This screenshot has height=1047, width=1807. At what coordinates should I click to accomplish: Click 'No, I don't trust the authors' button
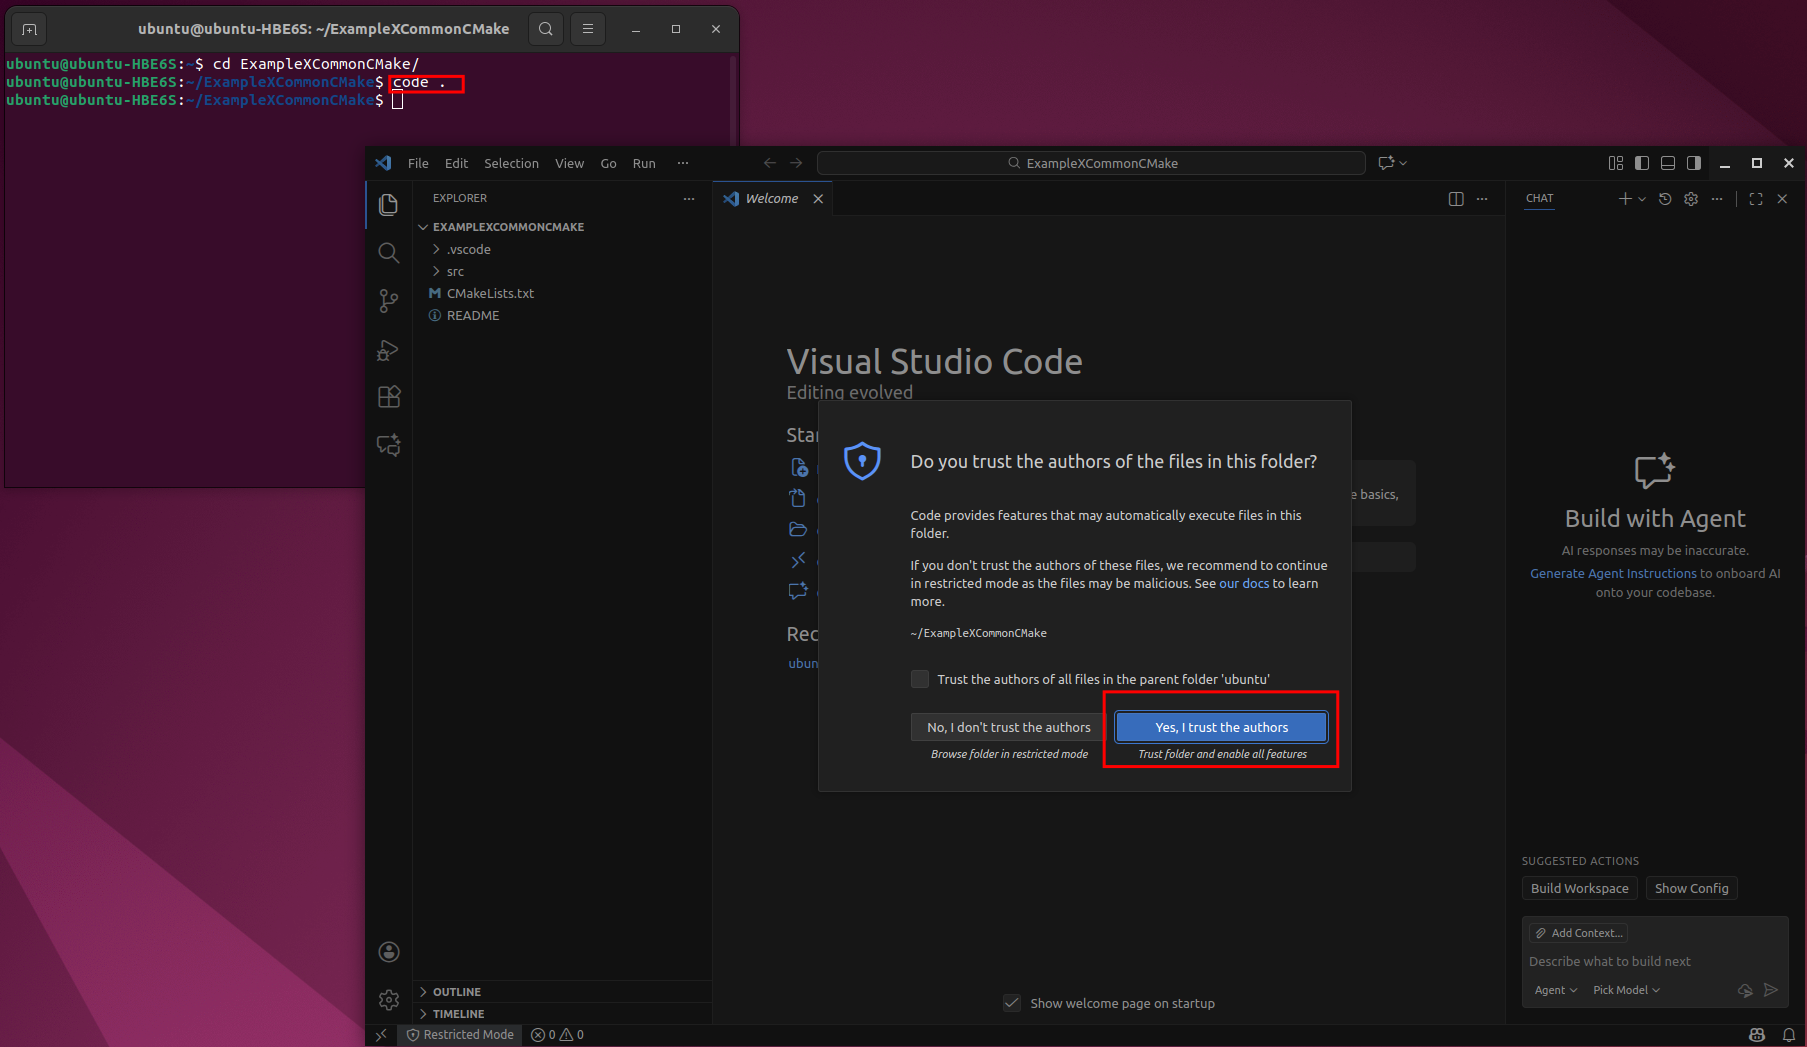[1008, 727]
